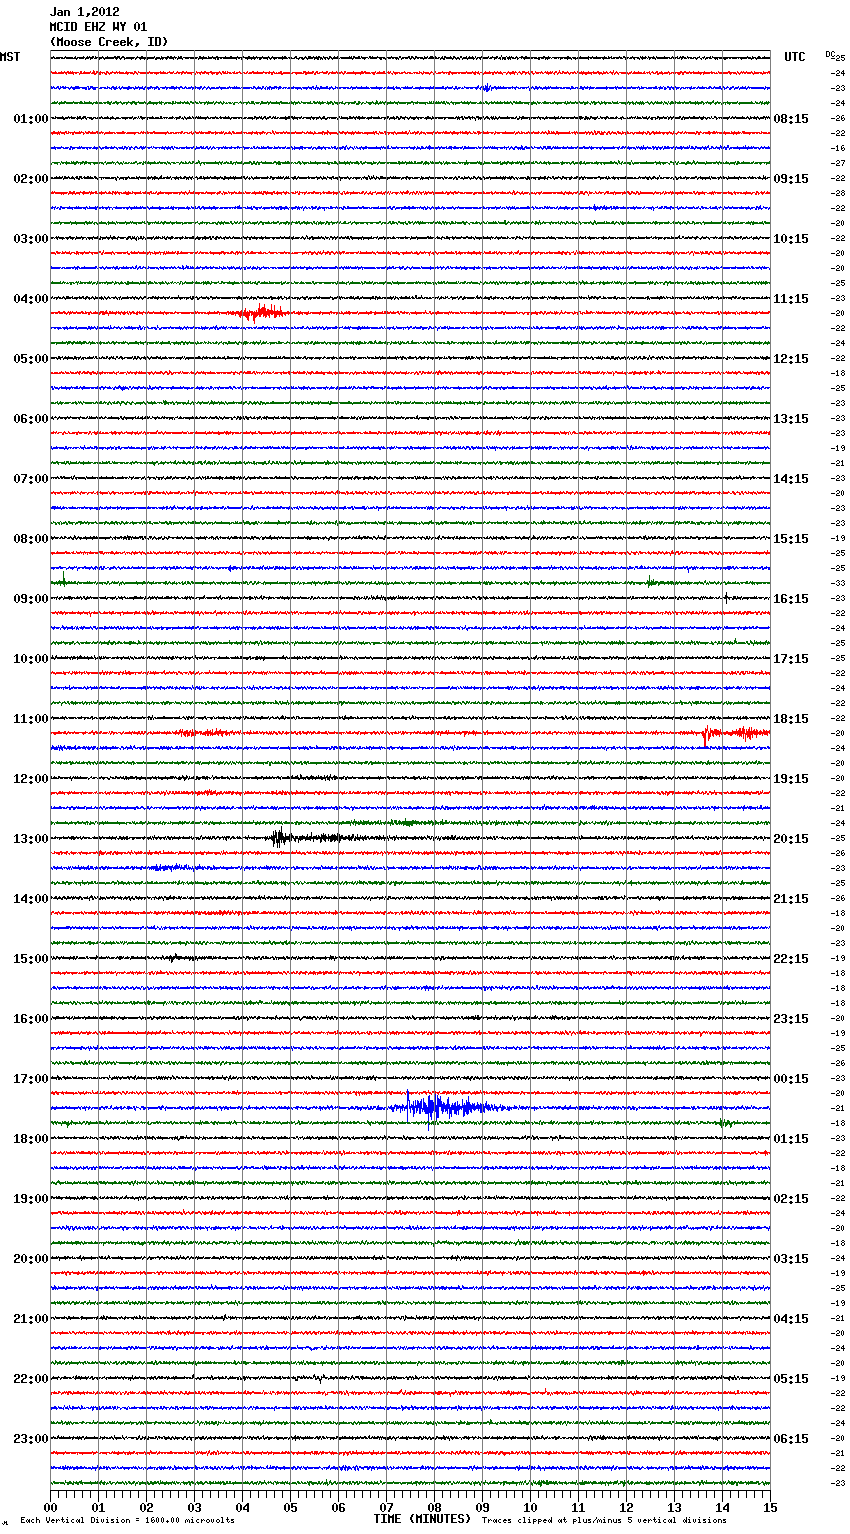Click the 01:00 MST hour label
This screenshot has height=1534, width=850.
(31, 119)
